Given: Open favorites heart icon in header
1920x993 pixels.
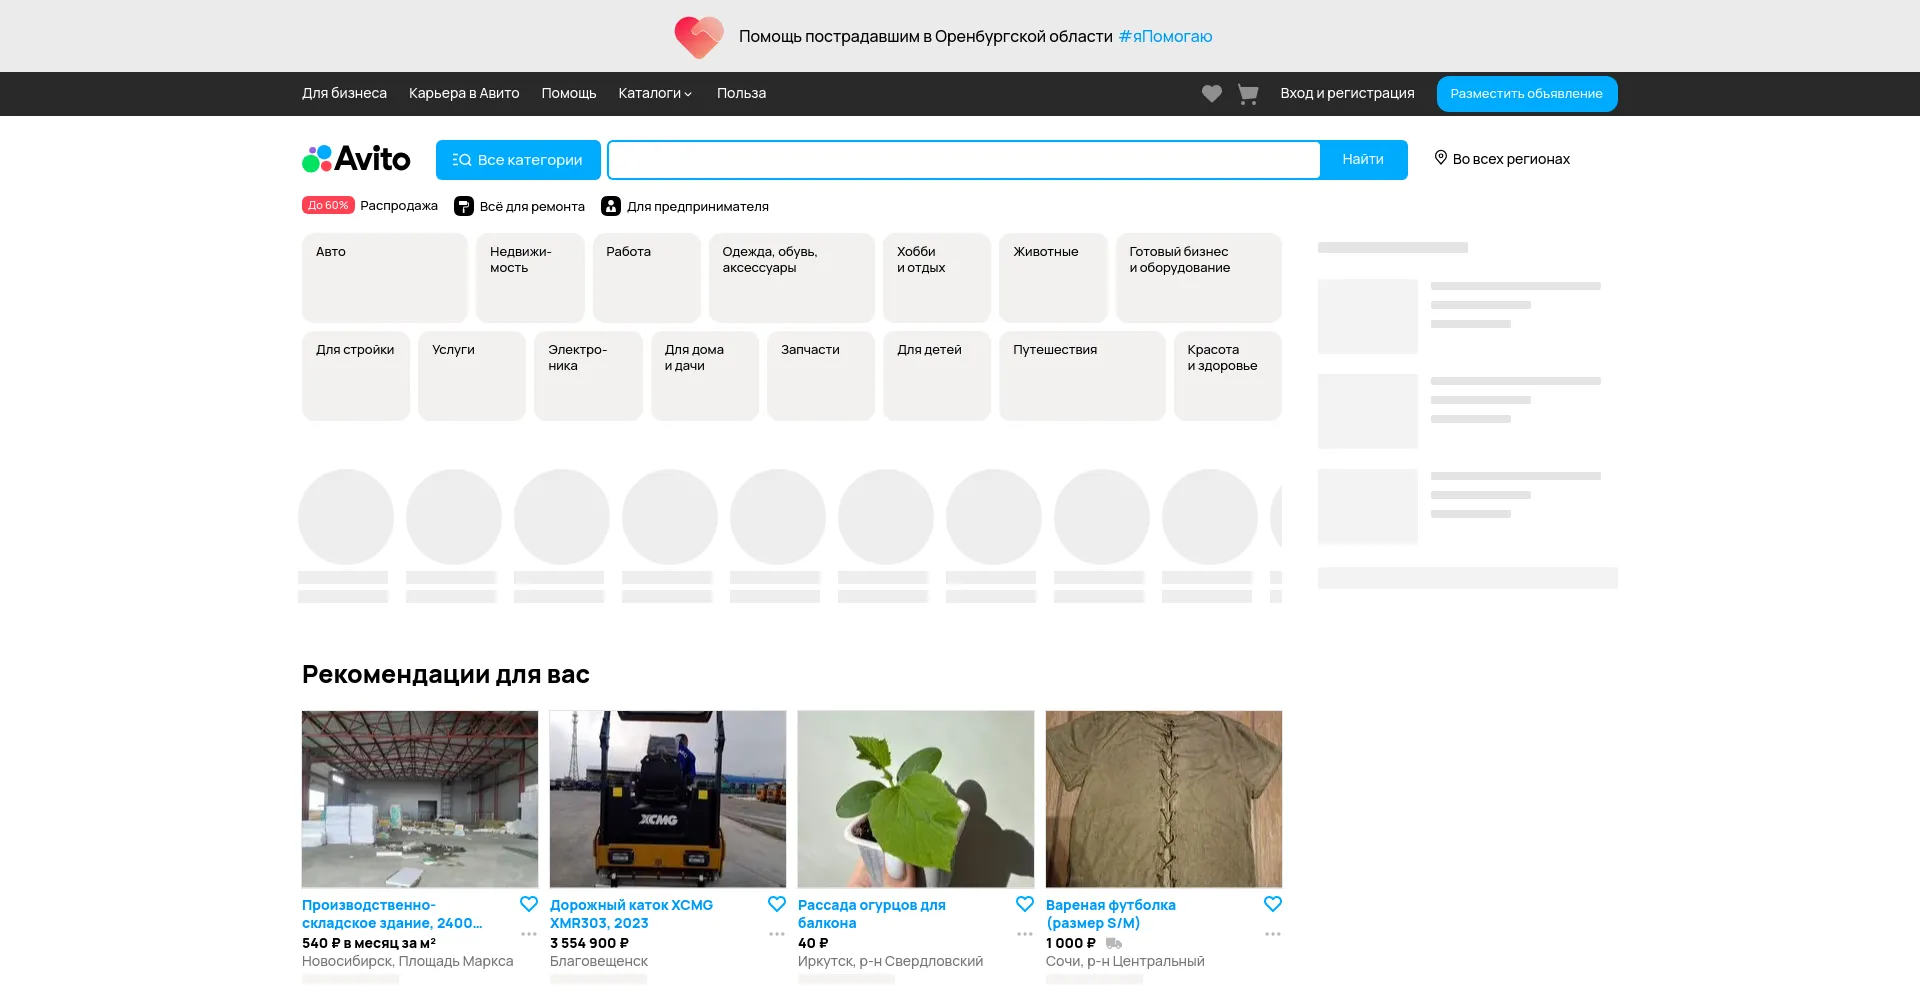Looking at the screenshot, I should [x=1211, y=94].
